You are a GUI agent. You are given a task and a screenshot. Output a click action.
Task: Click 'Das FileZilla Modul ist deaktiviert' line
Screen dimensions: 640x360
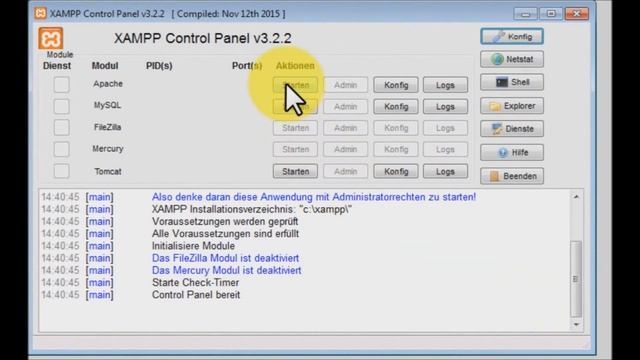[225, 258]
